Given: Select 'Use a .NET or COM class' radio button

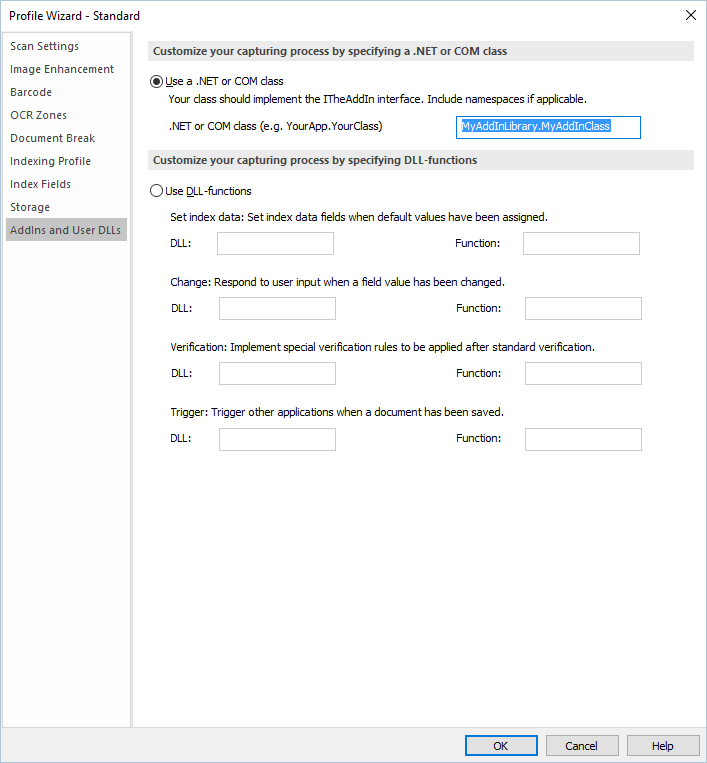Looking at the screenshot, I should (x=156, y=81).
